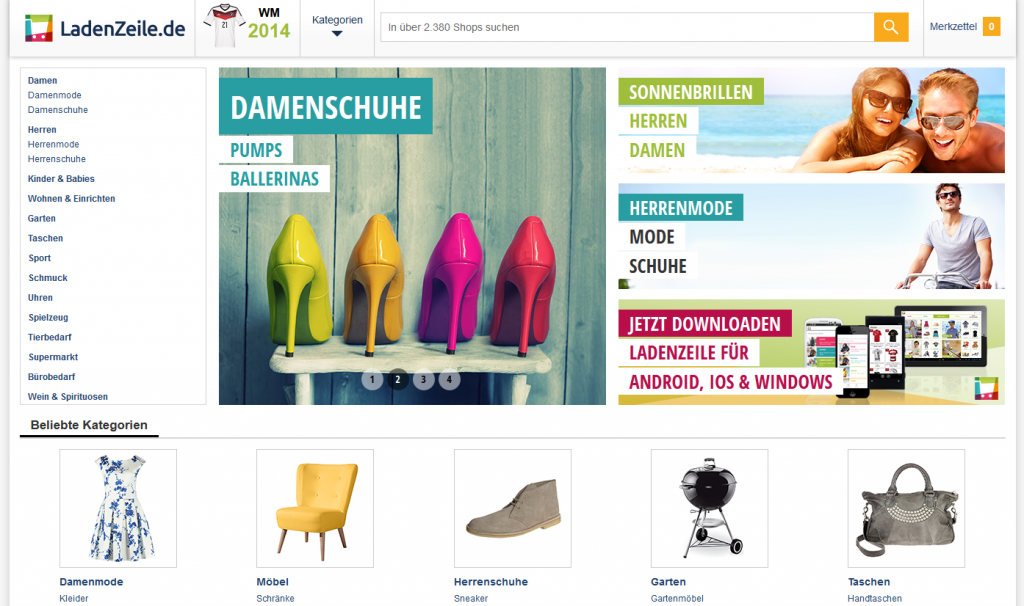Click ANDROID, IOS & WINDOWS banner line
The image size is (1024, 606).
tap(731, 381)
